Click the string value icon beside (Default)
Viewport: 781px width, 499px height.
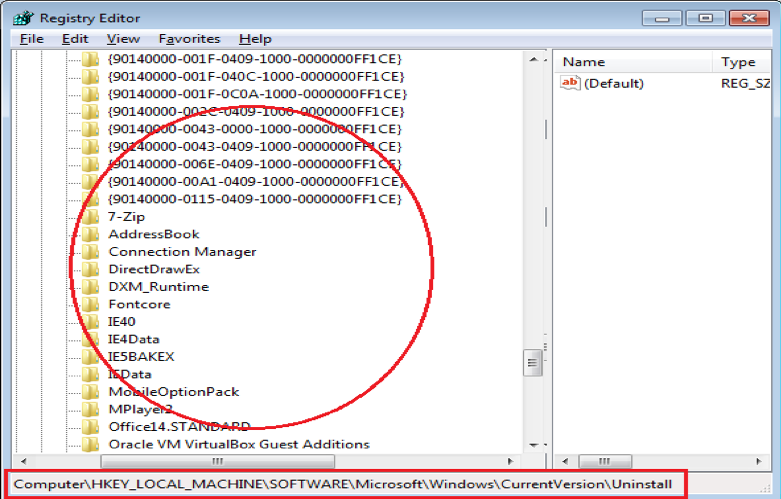tap(571, 83)
